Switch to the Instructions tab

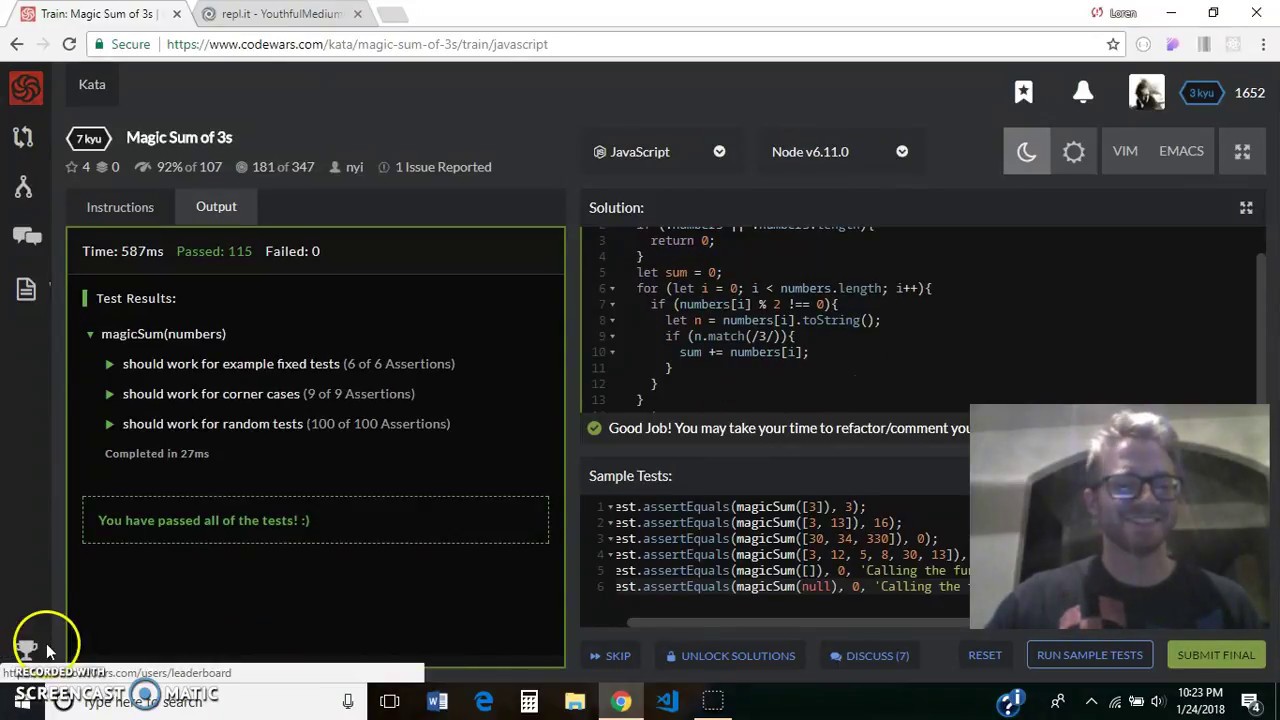click(x=120, y=207)
